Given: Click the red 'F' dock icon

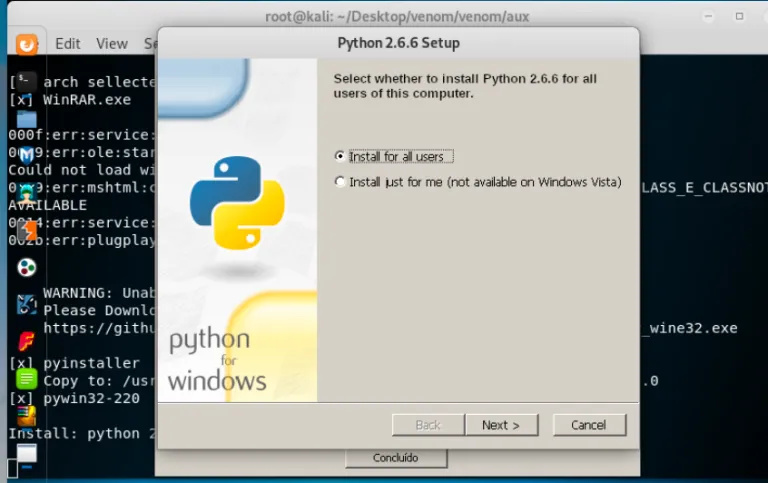Looking at the screenshot, I should click(x=27, y=341).
